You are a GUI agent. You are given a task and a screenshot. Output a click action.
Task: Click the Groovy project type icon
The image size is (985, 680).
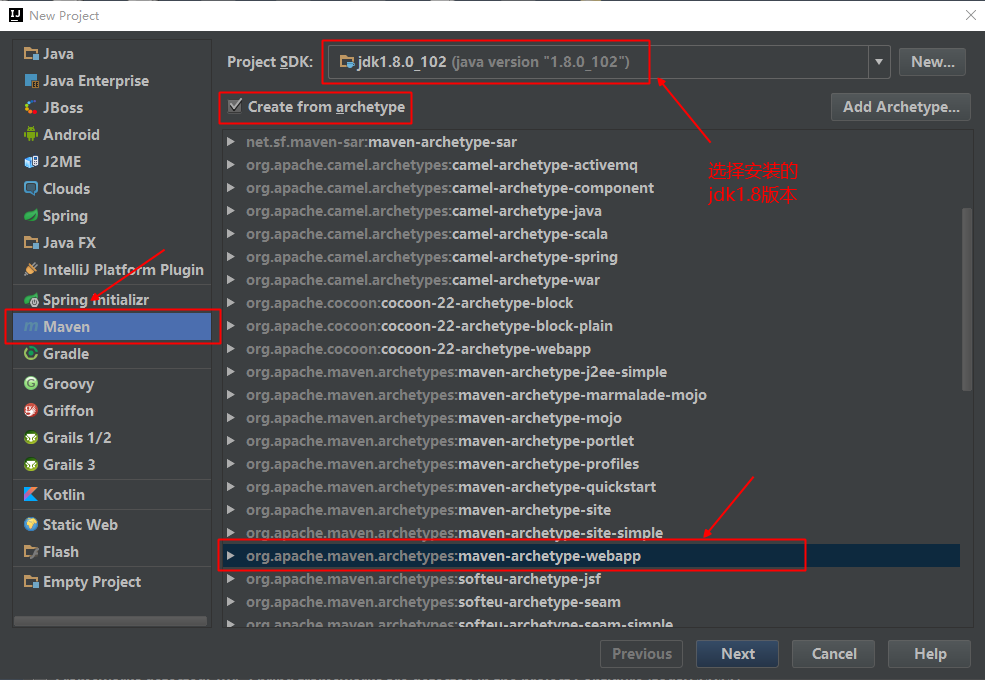[31, 384]
